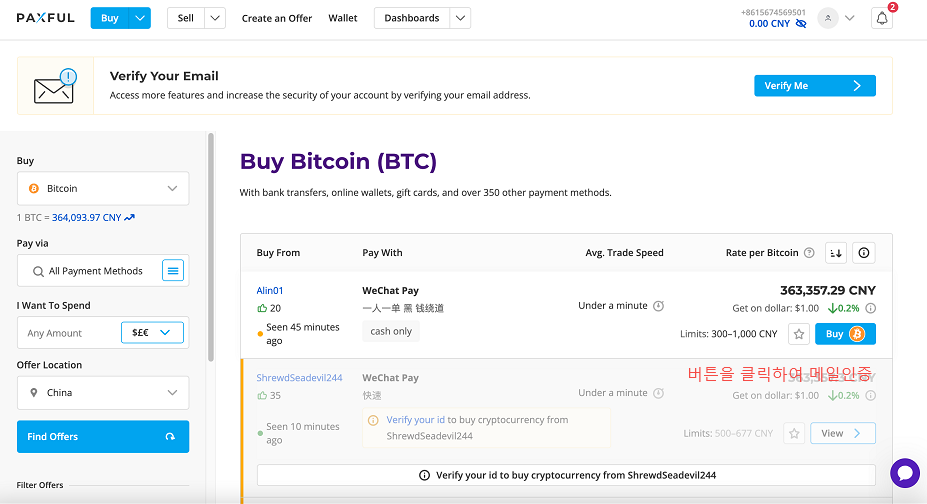Open the Paxful logo home link
Screen dimensions: 927x504
(x=46, y=18)
